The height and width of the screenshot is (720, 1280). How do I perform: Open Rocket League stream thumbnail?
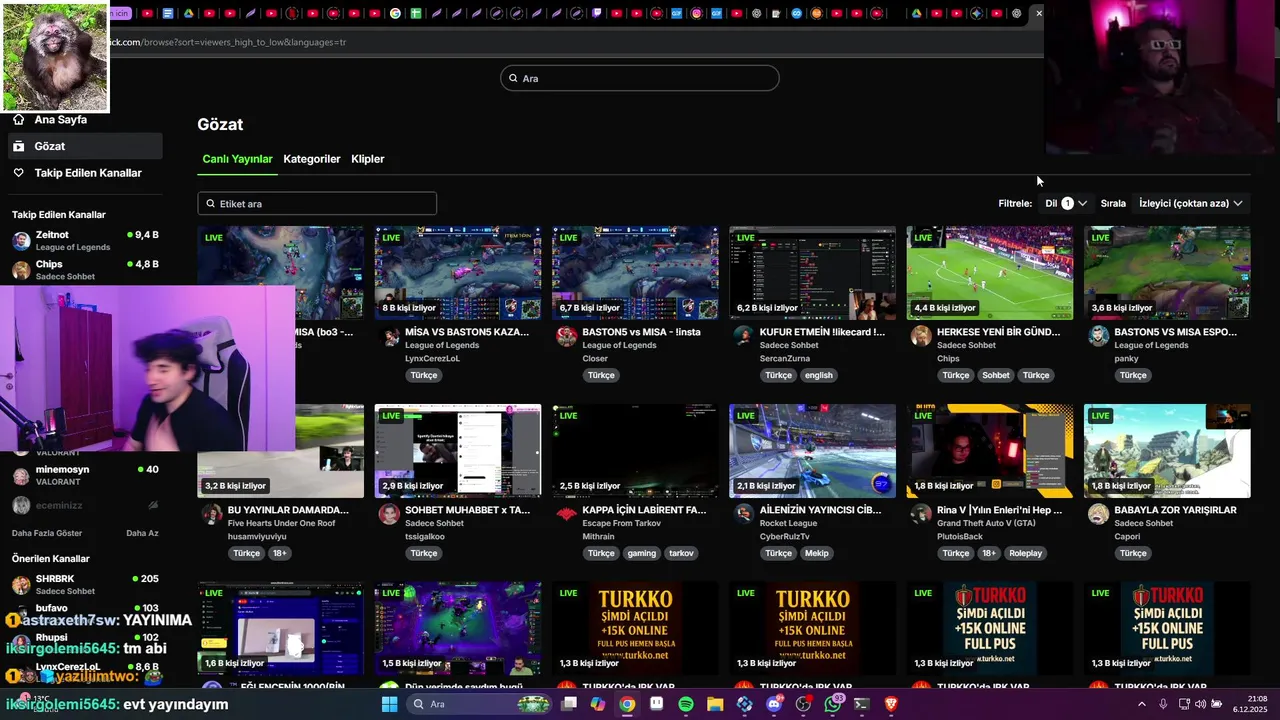click(812, 451)
